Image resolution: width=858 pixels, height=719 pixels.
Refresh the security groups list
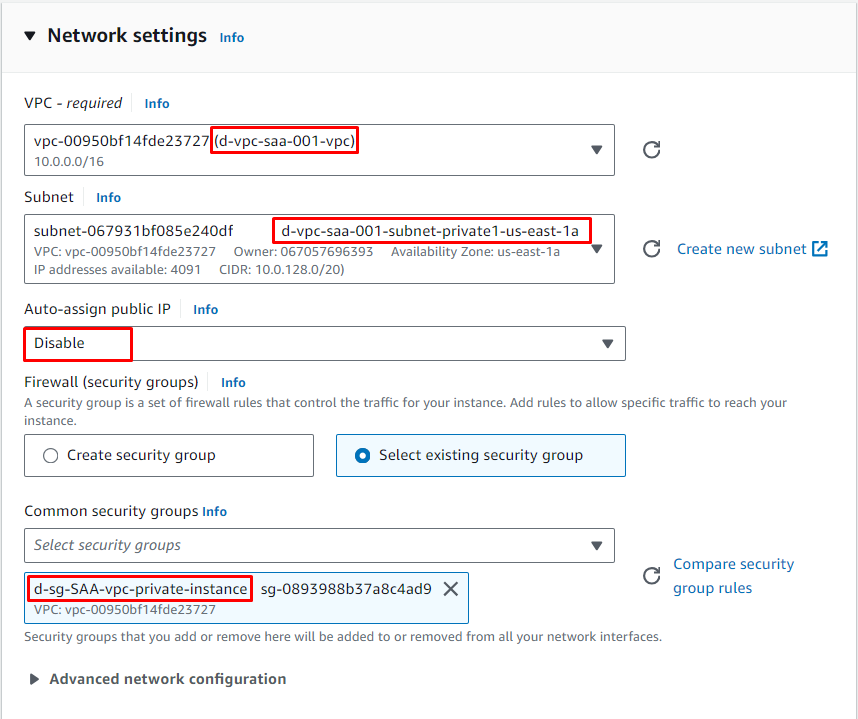tap(651, 576)
